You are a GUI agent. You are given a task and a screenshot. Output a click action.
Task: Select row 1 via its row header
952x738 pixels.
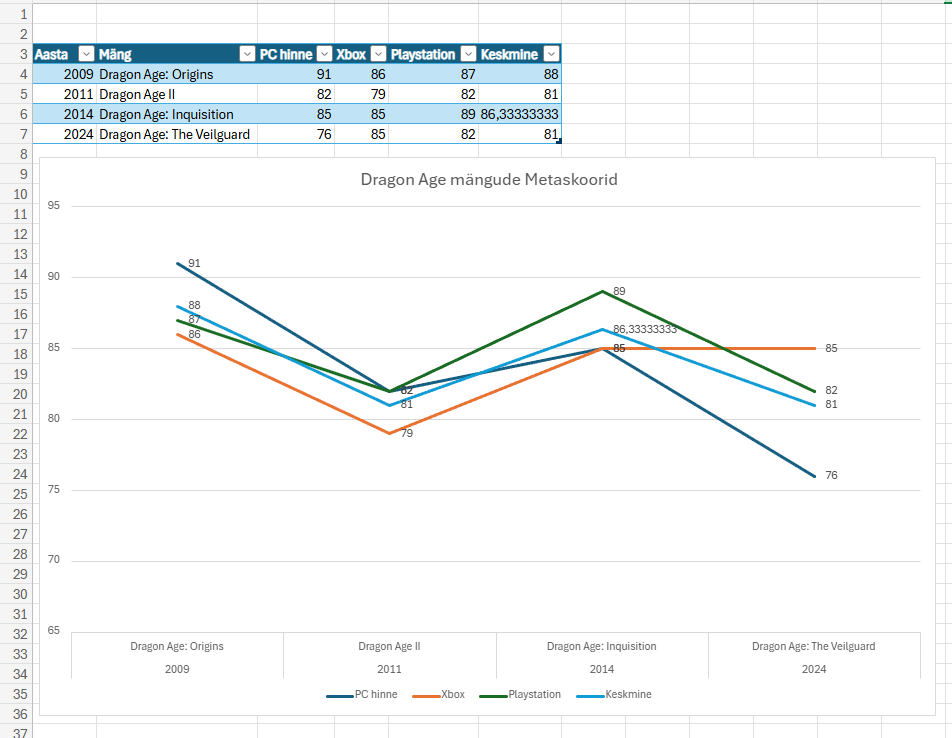pyautogui.click(x=16, y=14)
